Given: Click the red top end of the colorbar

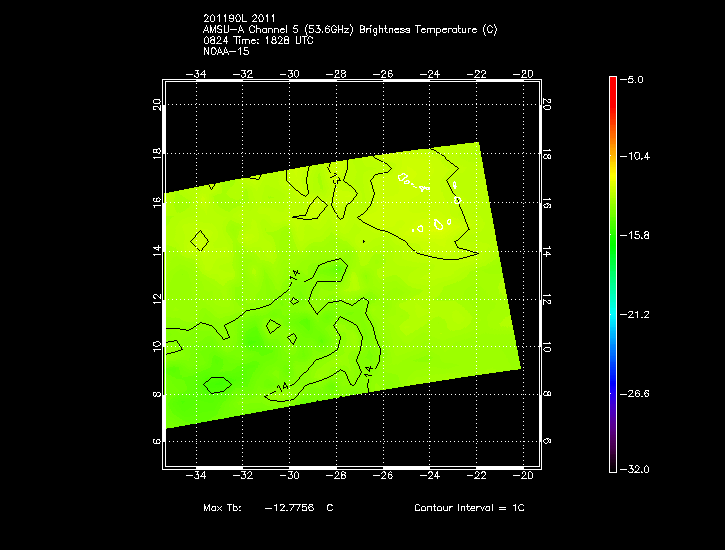Looking at the screenshot, I should click(x=612, y=80).
